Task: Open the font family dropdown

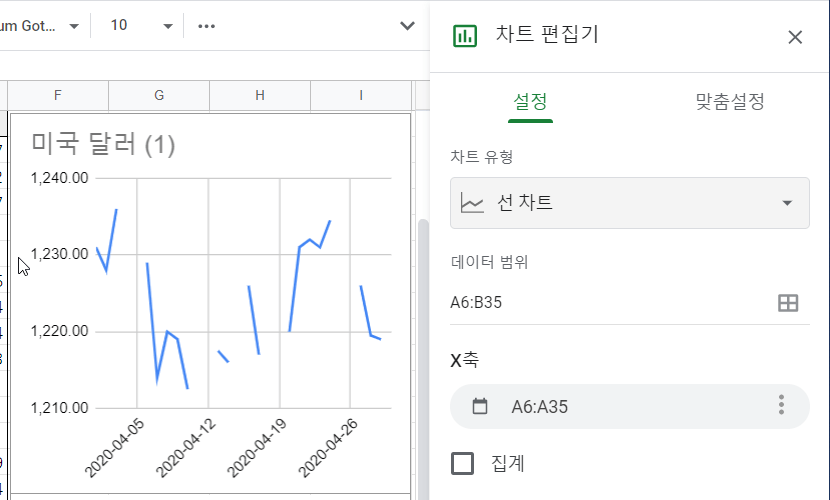Action: 73,26
